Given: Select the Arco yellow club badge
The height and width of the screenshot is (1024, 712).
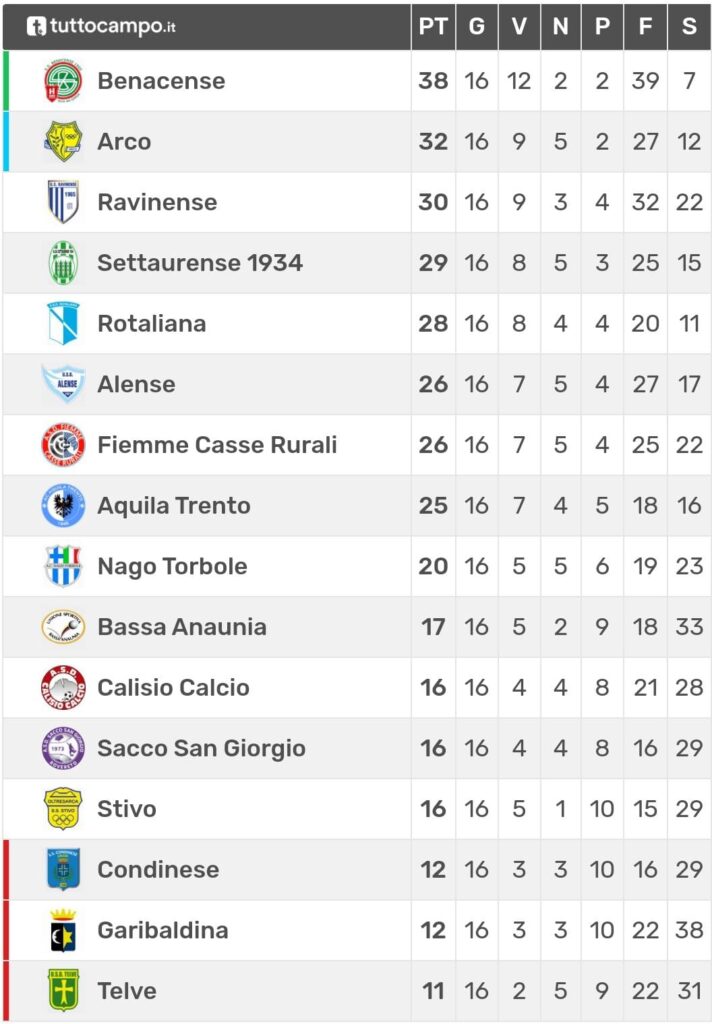Looking at the screenshot, I should 63,141.
